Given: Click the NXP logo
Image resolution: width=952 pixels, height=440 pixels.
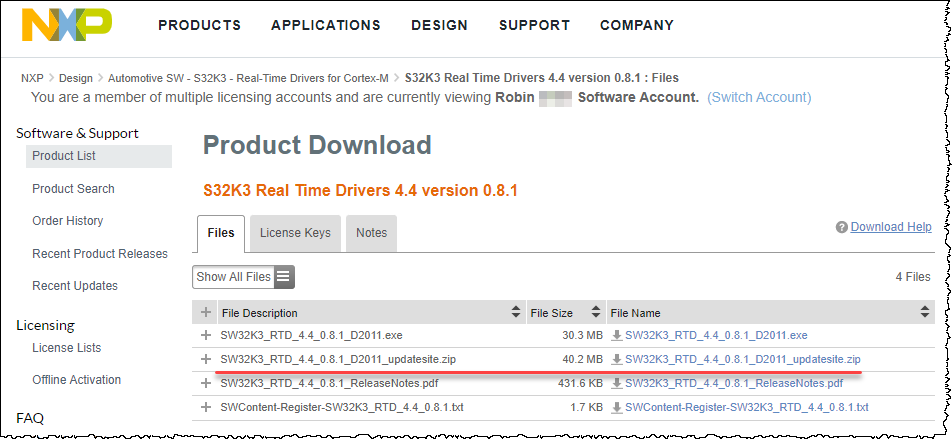Looking at the screenshot, I should point(66,25).
